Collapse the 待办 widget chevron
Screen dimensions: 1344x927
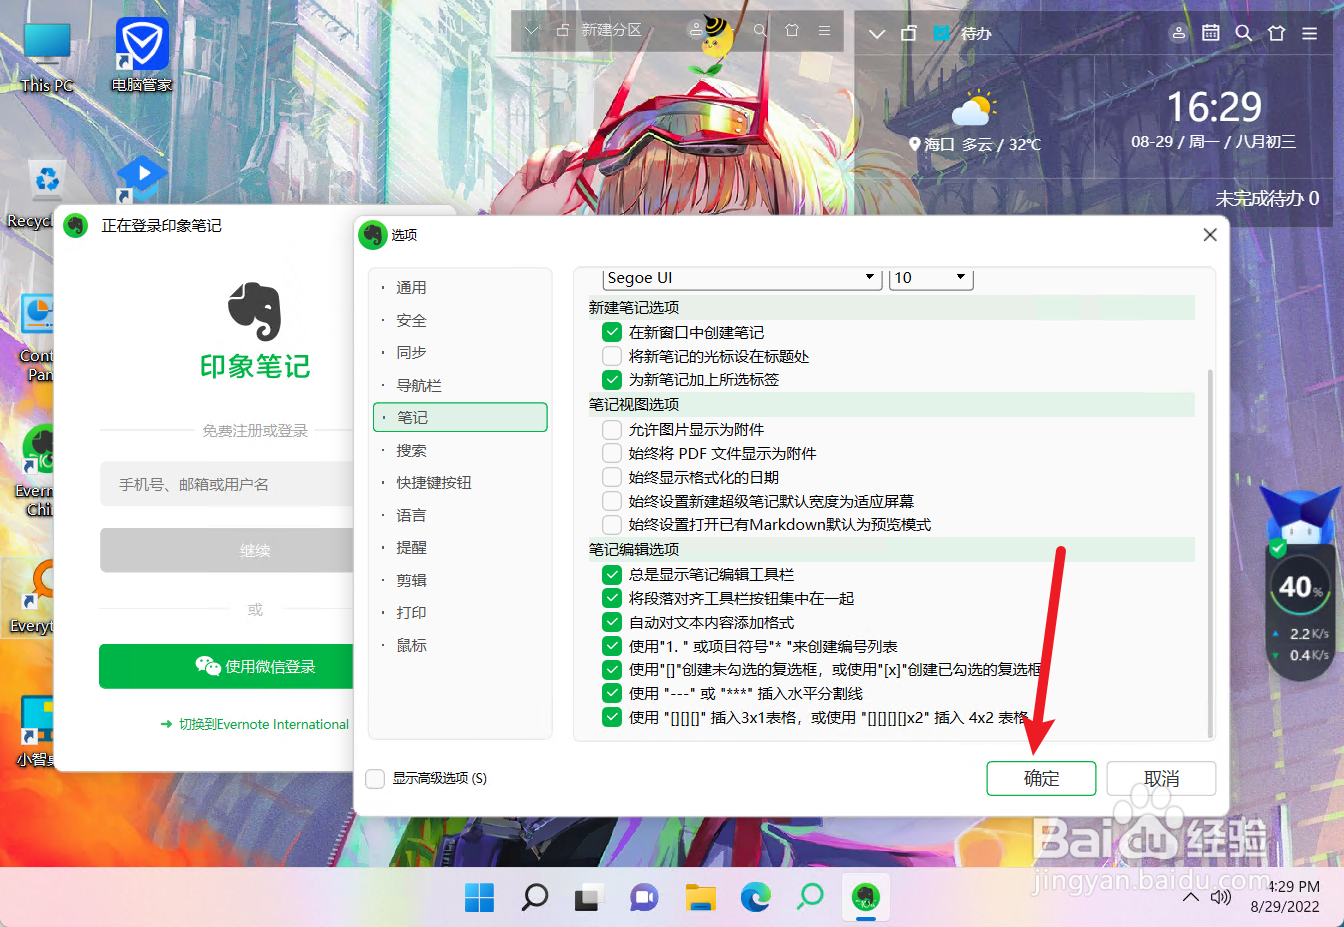point(877,34)
